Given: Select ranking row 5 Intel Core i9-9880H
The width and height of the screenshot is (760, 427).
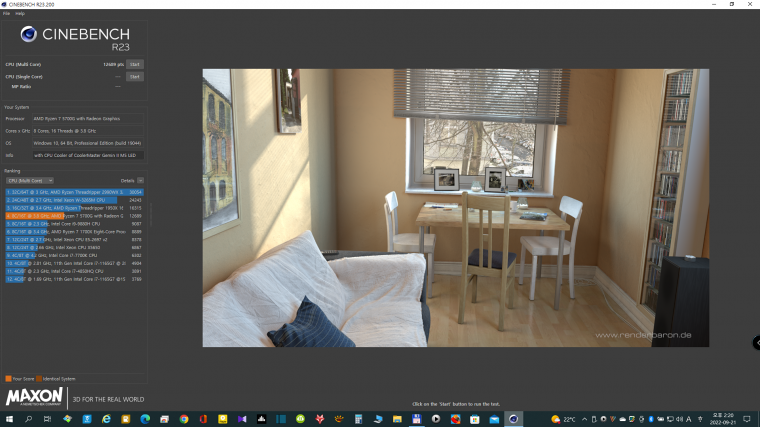Looking at the screenshot, I should [x=74, y=224].
